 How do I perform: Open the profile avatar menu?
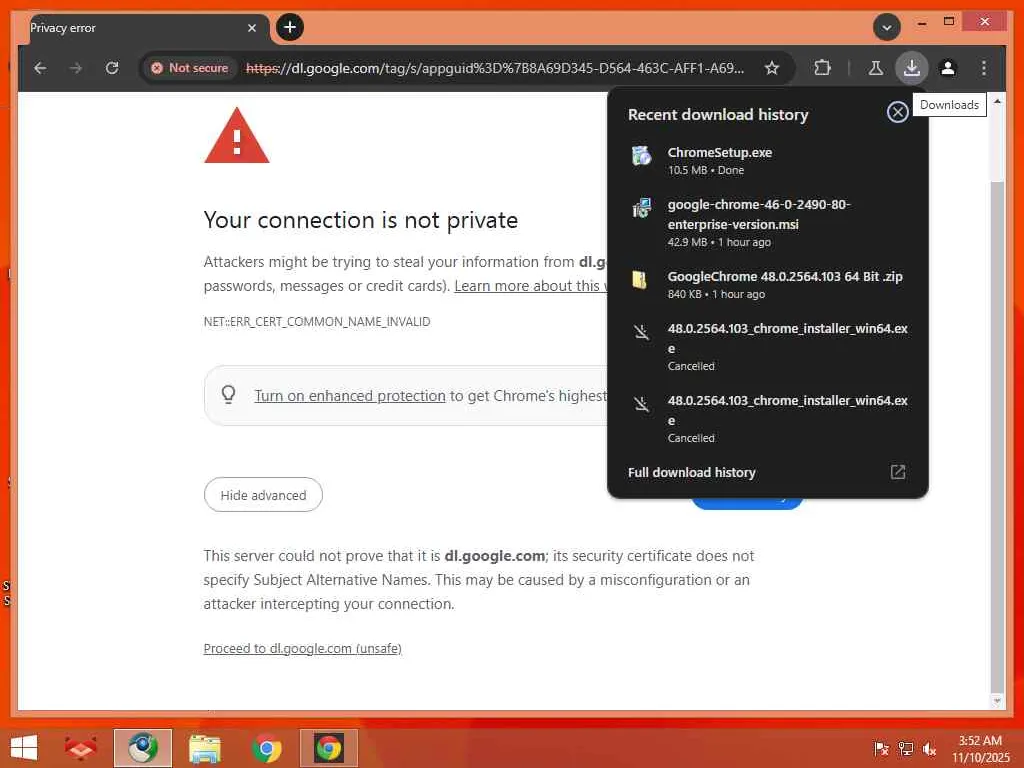click(x=948, y=68)
